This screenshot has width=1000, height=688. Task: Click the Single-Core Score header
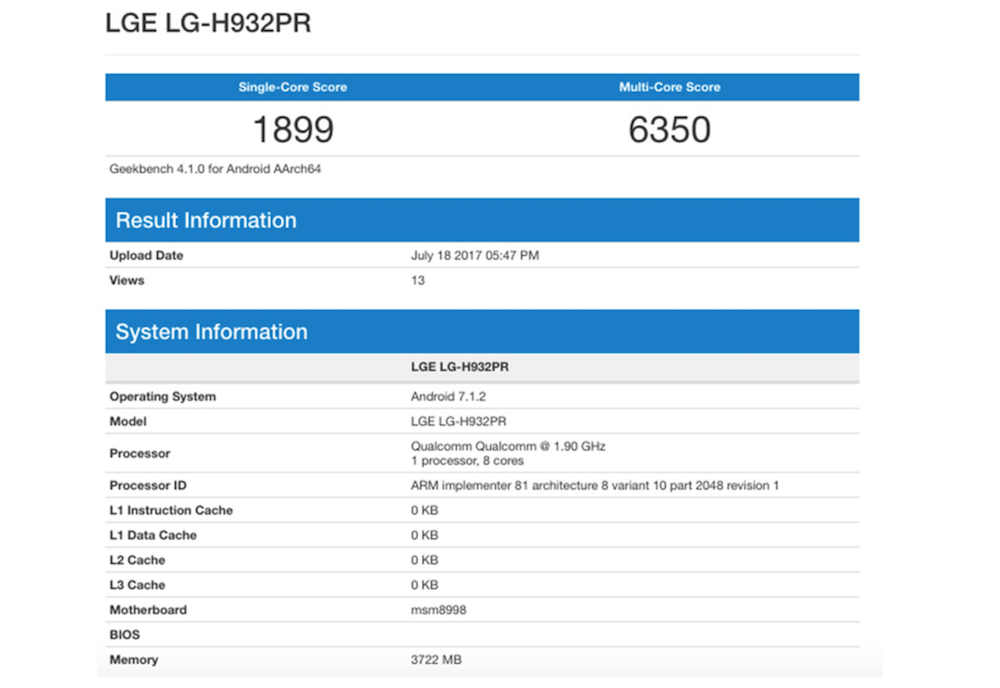pos(292,87)
